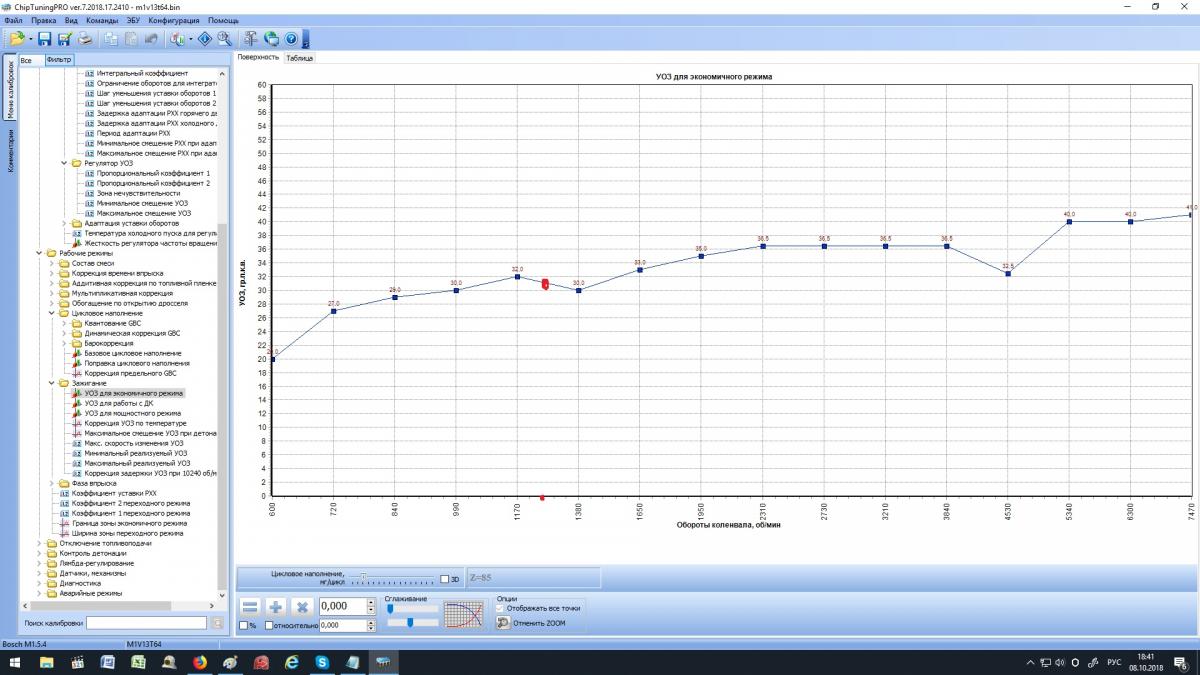Expand the 'Фаза впрыска' folder
The height and width of the screenshot is (675, 1200).
(x=51, y=483)
